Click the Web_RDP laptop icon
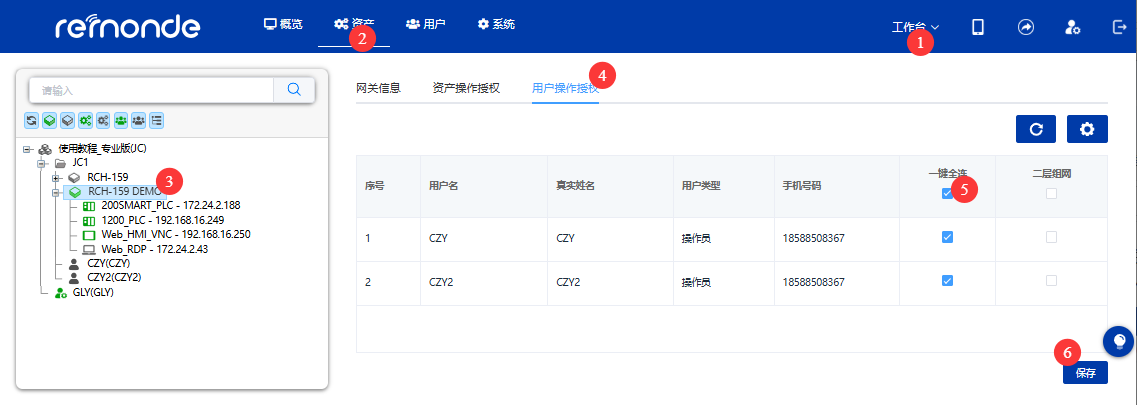This screenshot has width=1137, height=405. click(89, 250)
